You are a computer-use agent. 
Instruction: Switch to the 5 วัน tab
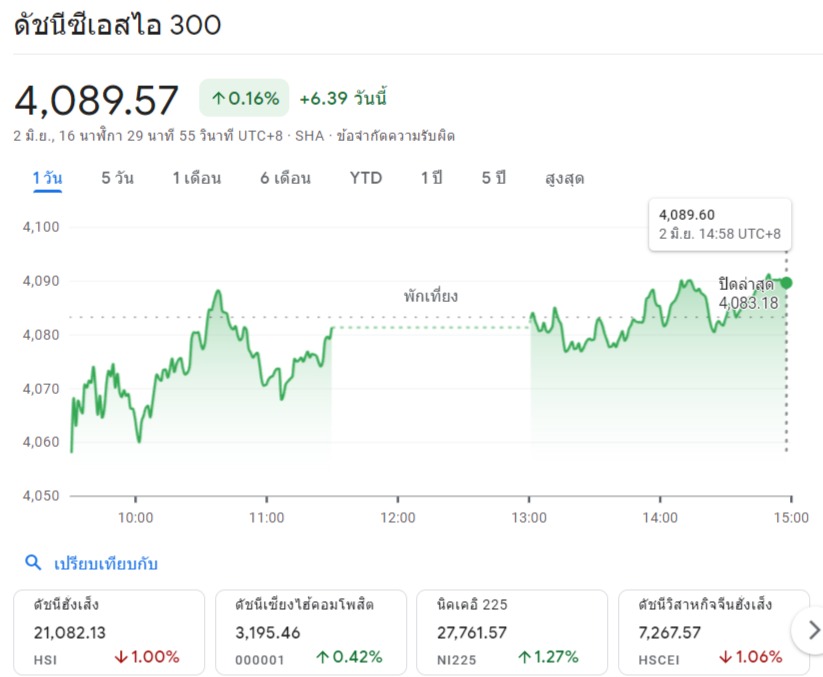(x=117, y=178)
